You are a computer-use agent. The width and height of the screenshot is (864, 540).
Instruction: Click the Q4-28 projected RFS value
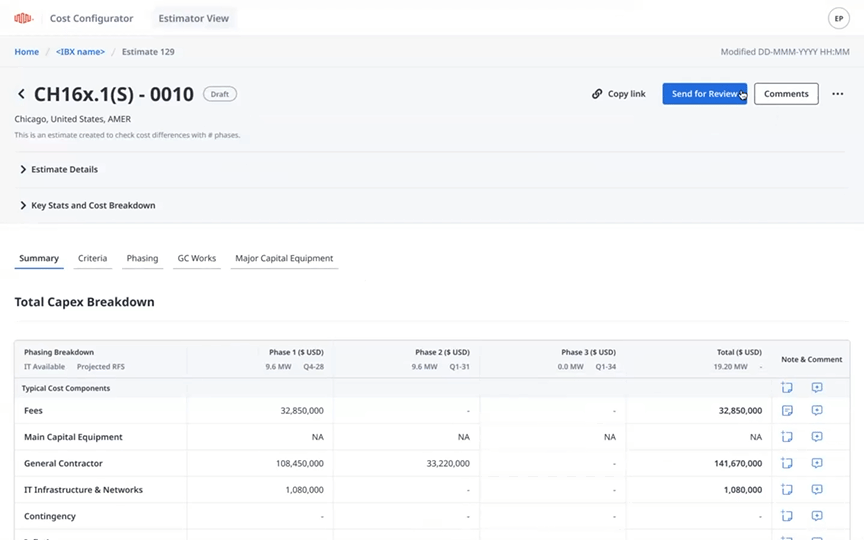pos(314,366)
